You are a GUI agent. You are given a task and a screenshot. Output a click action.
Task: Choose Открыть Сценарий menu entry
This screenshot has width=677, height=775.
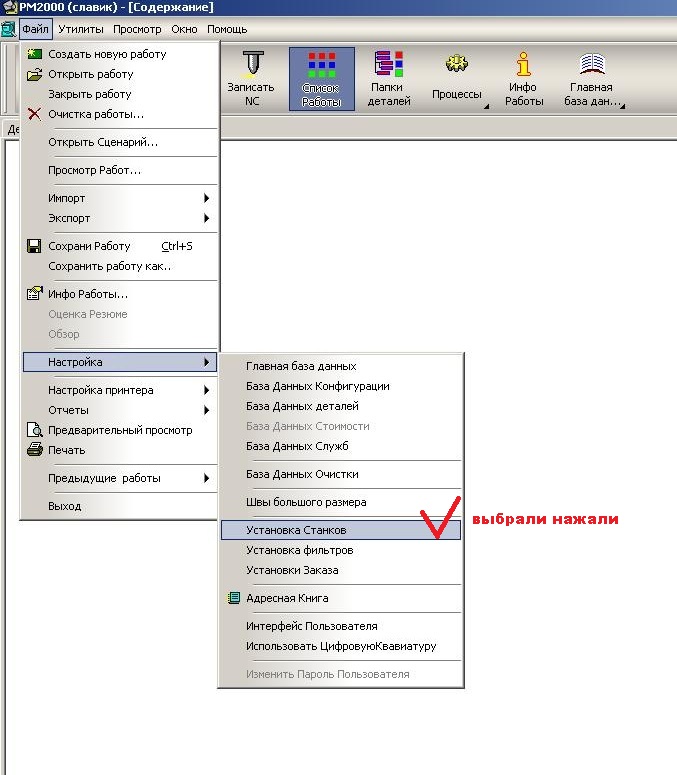pyautogui.click(x=120, y=142)
